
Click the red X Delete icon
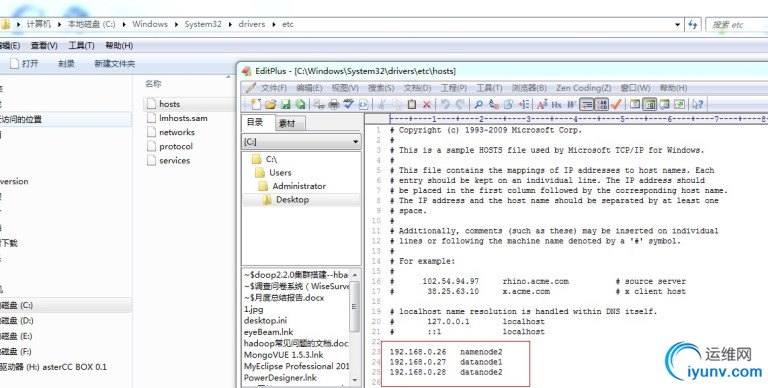point(427,104)
